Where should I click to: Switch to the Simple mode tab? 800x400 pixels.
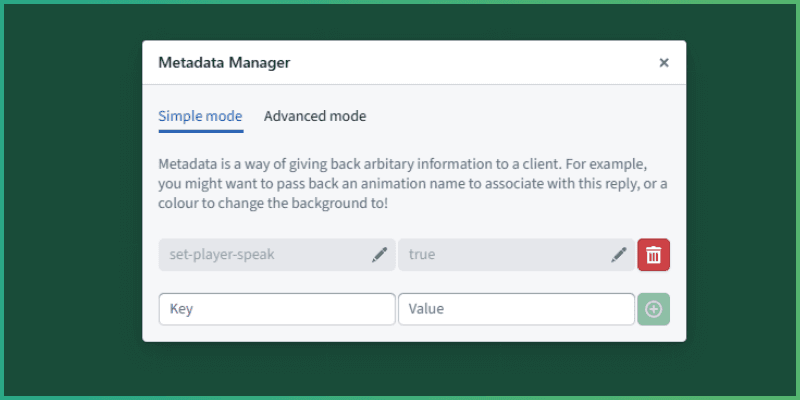coord(200,116)
